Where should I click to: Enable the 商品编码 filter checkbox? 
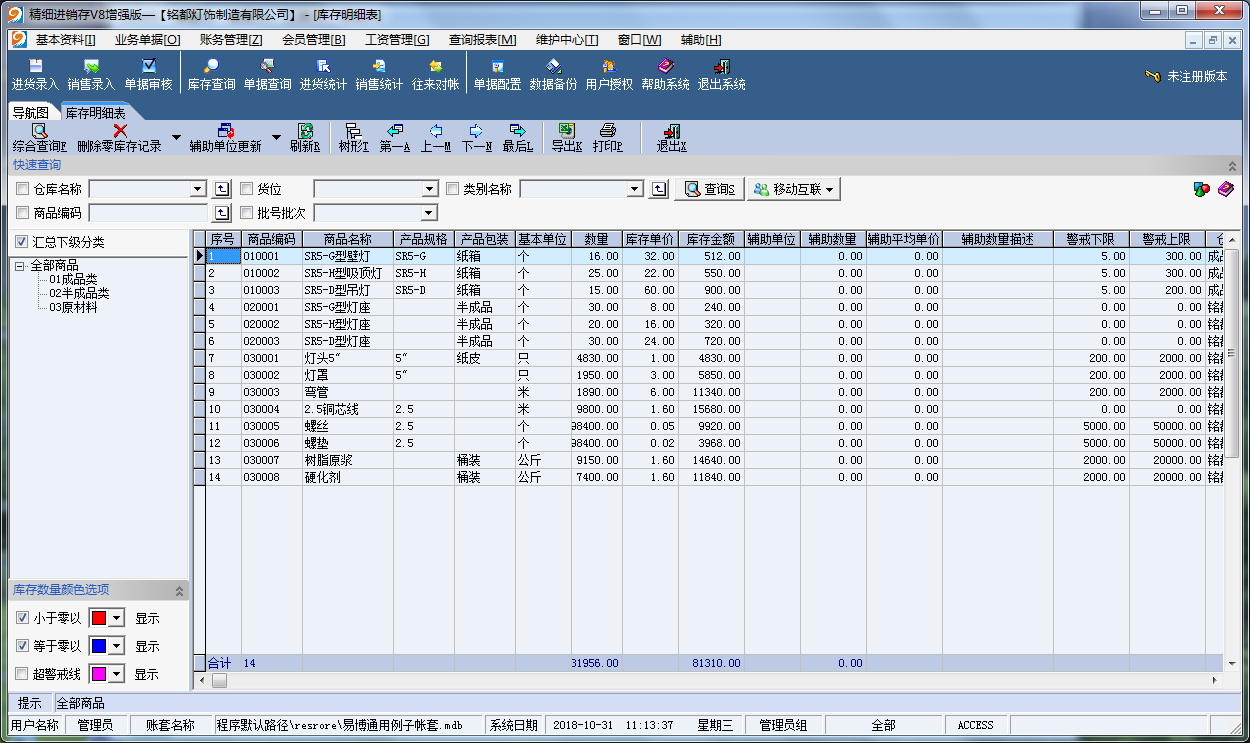(x=23, y=213)
